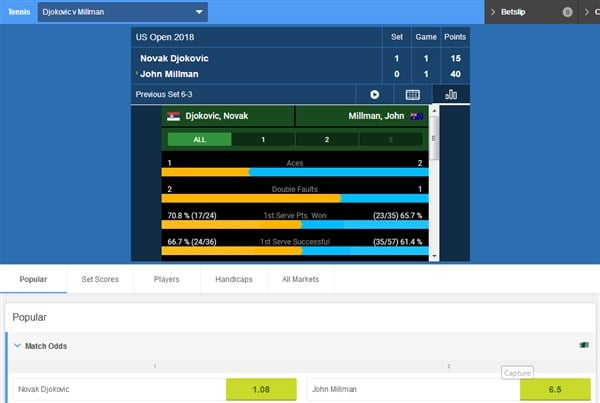Screen dimensions: 600x403
Task: Switch to the Popular tab
Action: point(33,279)
